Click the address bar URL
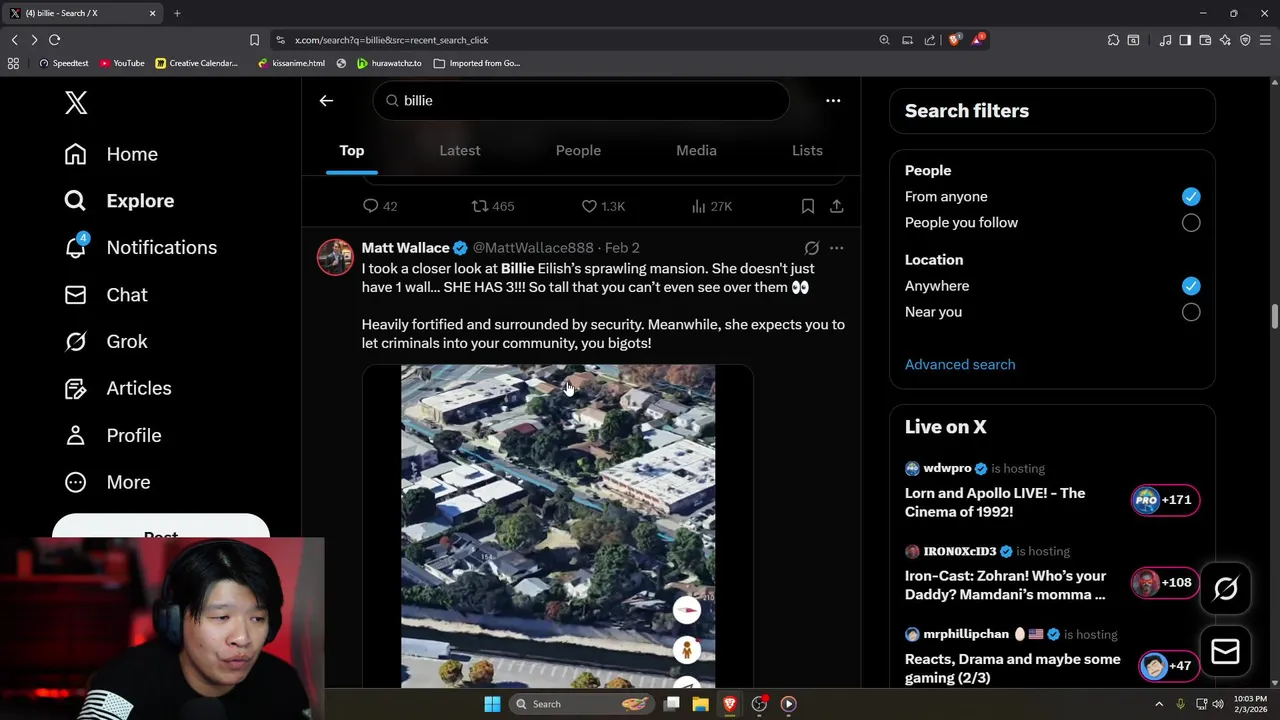This screenshot has height=720, width=1280. [391, 40]
